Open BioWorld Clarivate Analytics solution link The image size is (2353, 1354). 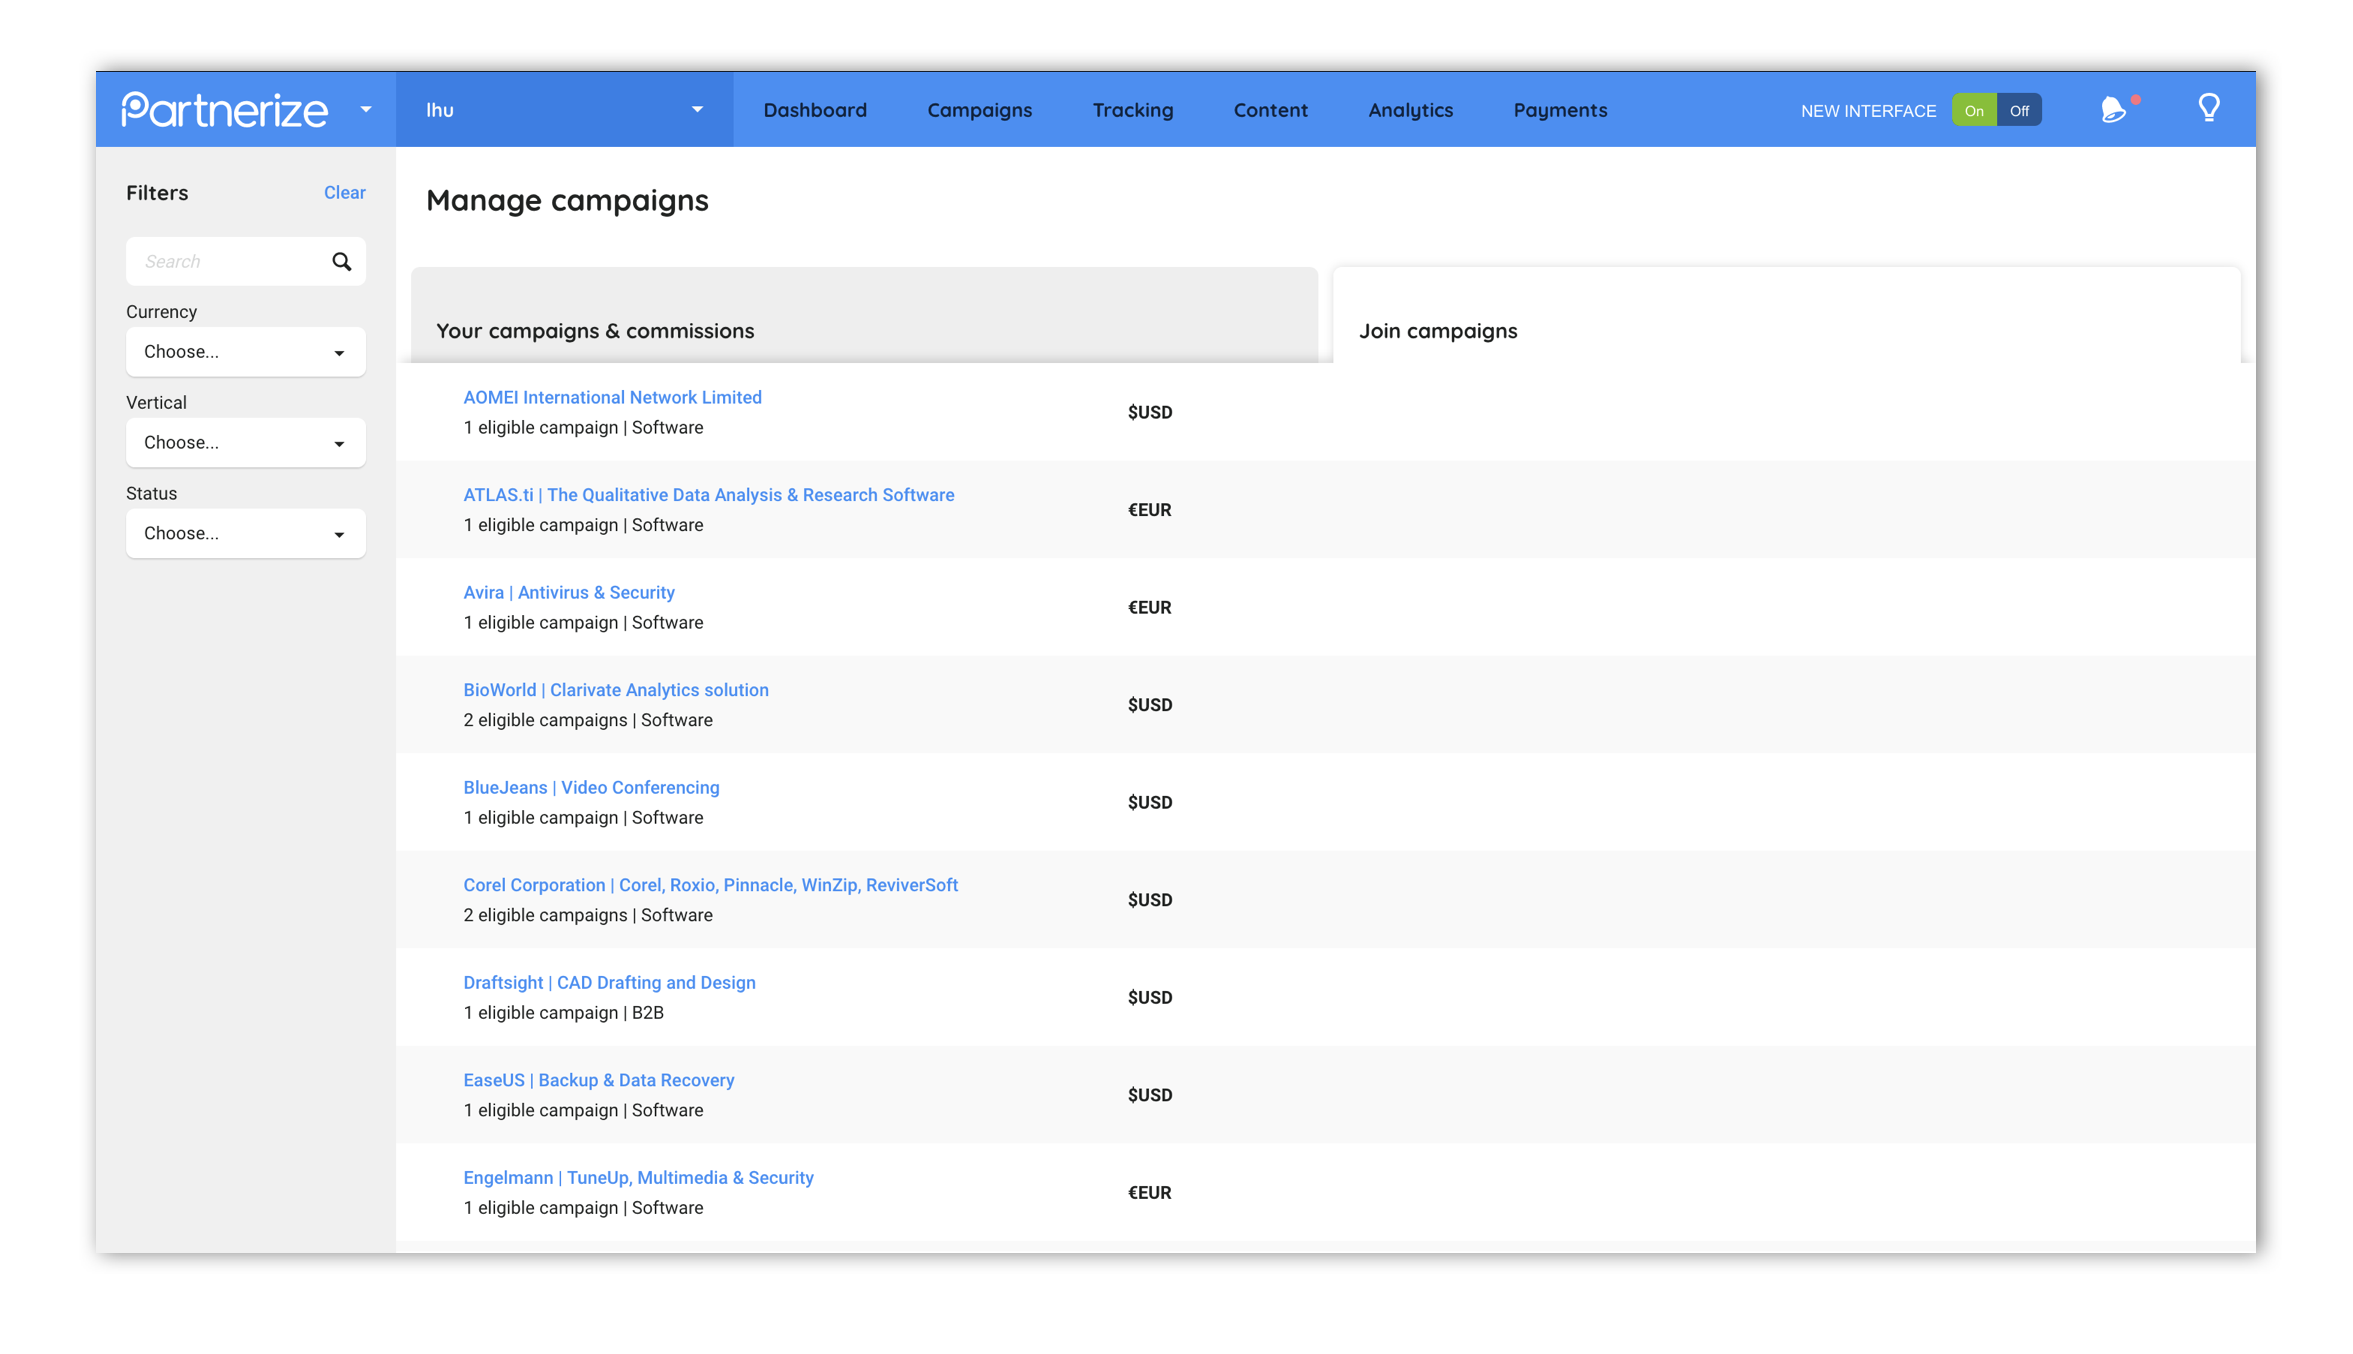tap(615, 690)
